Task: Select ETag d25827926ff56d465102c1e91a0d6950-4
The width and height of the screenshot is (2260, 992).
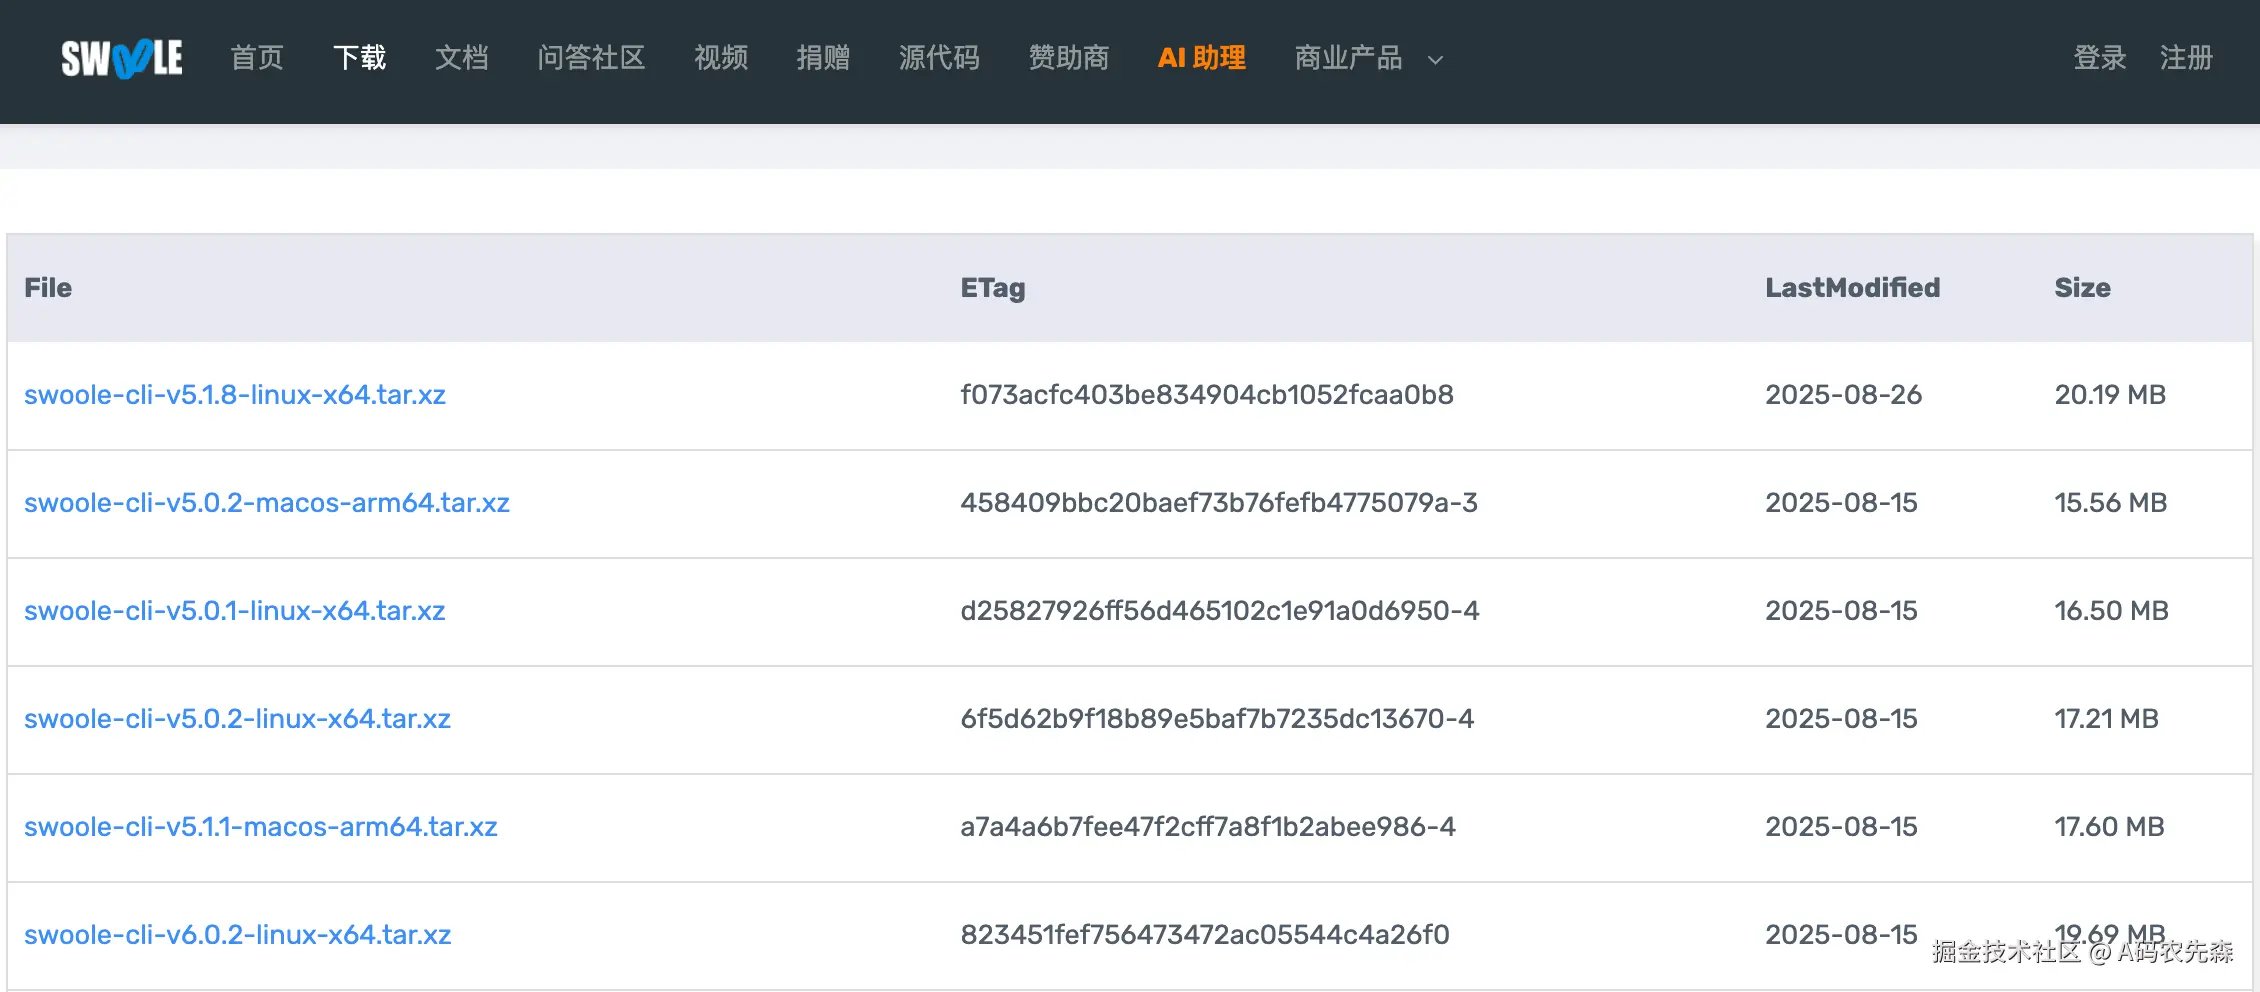Action: 1220,611
